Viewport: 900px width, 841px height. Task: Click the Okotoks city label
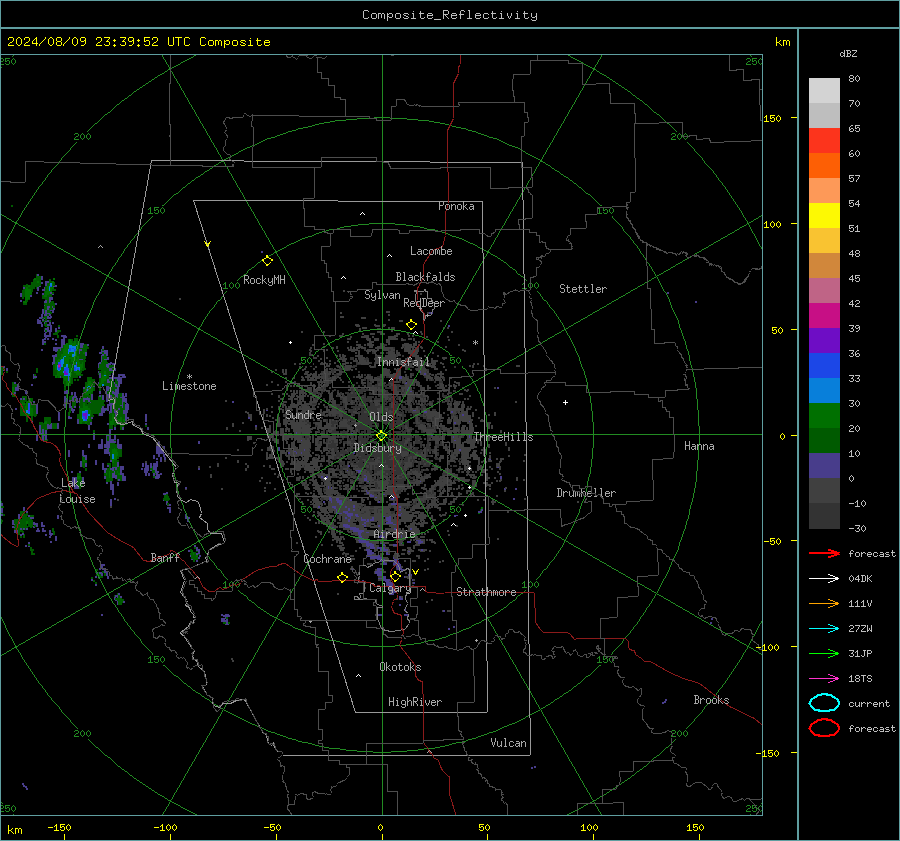coord(400,667)
